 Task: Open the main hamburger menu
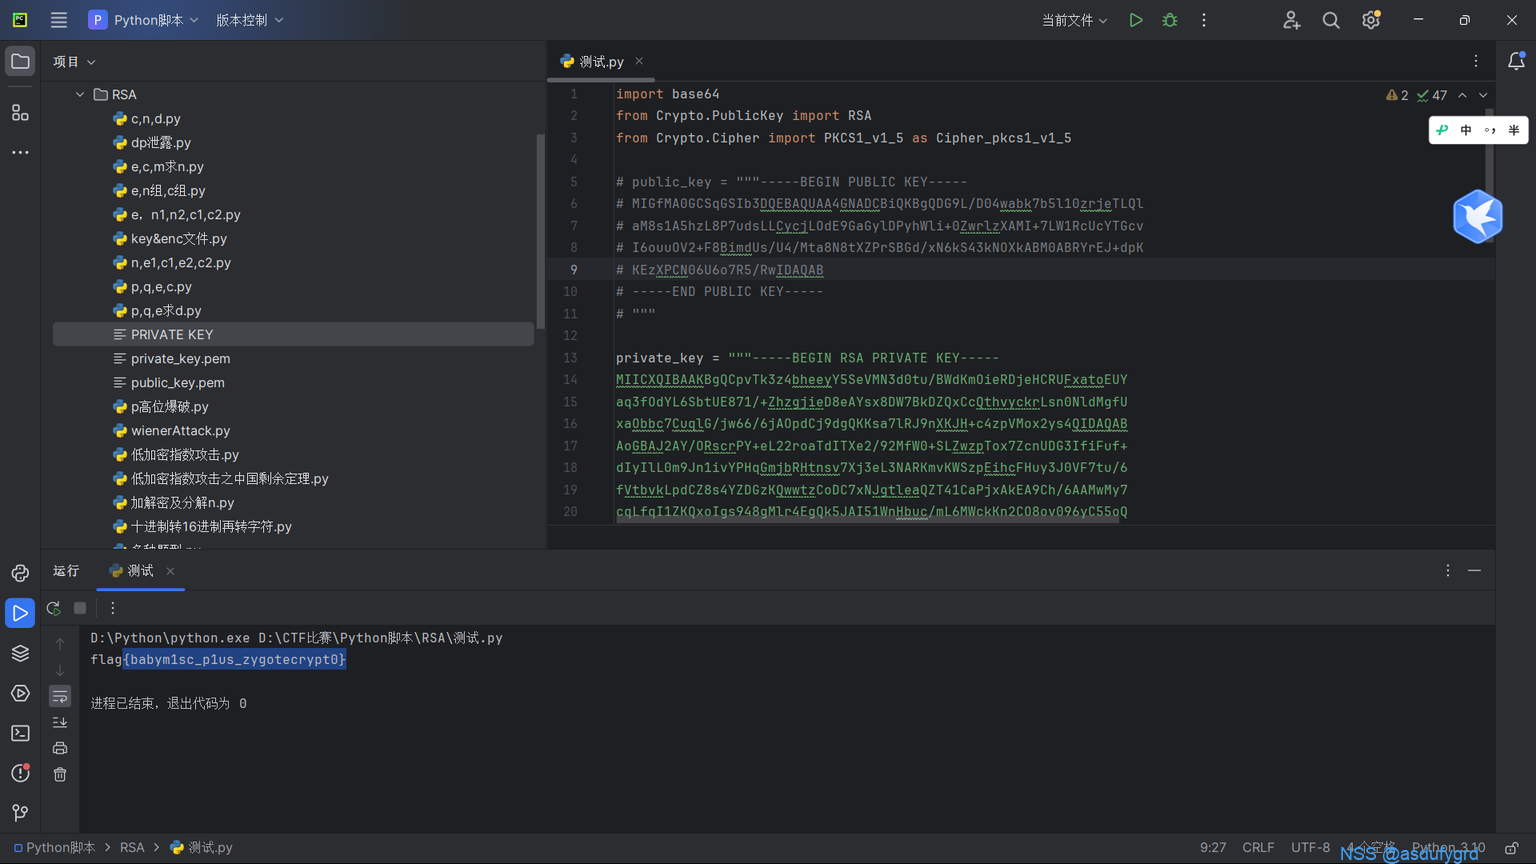coord(59,20)
